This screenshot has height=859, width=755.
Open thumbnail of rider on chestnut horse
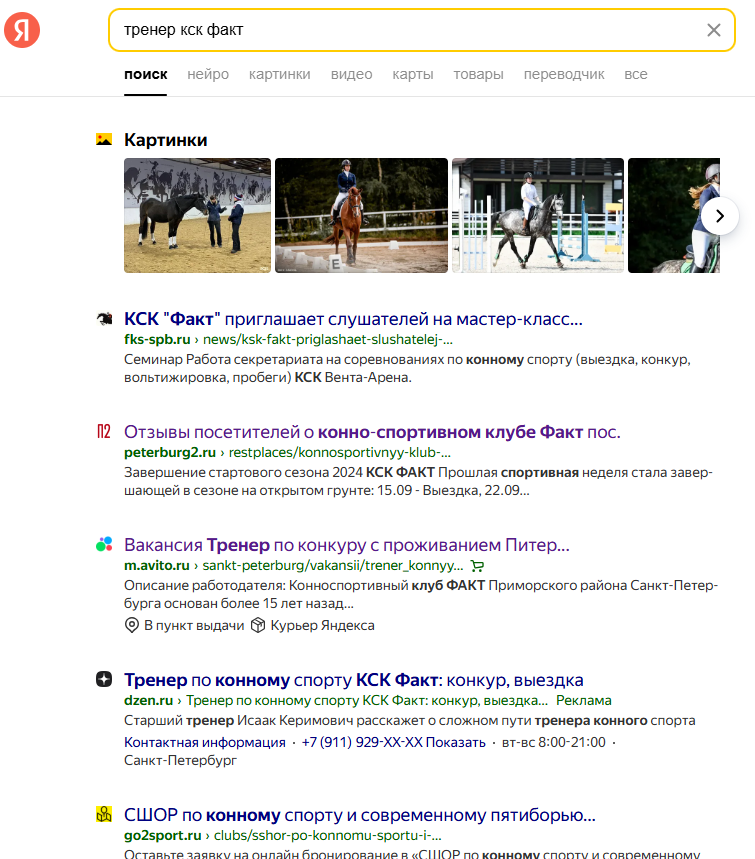361,215
